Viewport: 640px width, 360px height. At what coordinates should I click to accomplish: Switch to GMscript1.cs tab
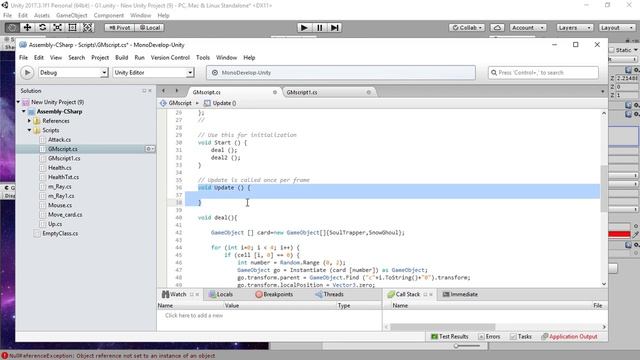302,92
